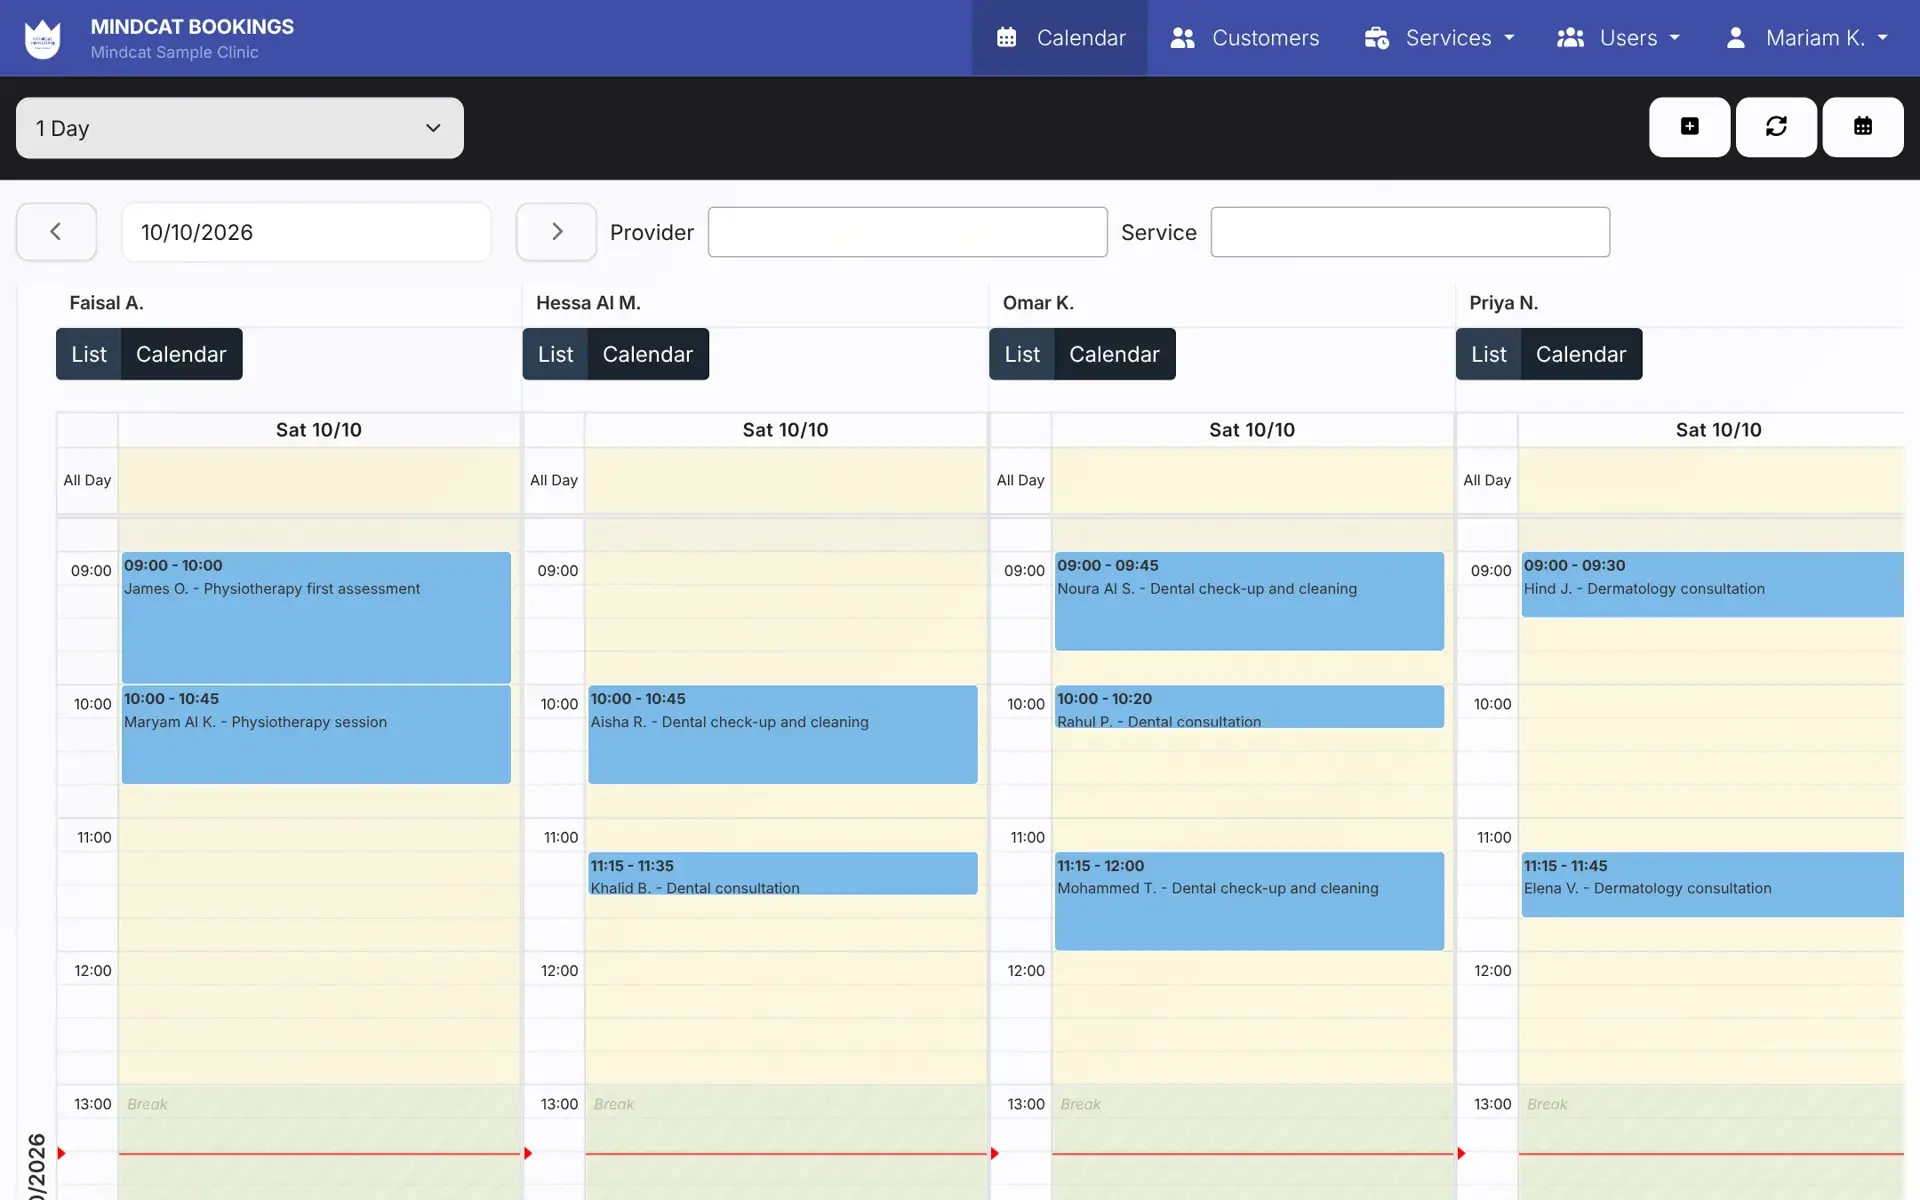Open the calendar picker icon button
Image resolution: width=1920 pixels, height=1200 pixels.
tap(1862, 127)
